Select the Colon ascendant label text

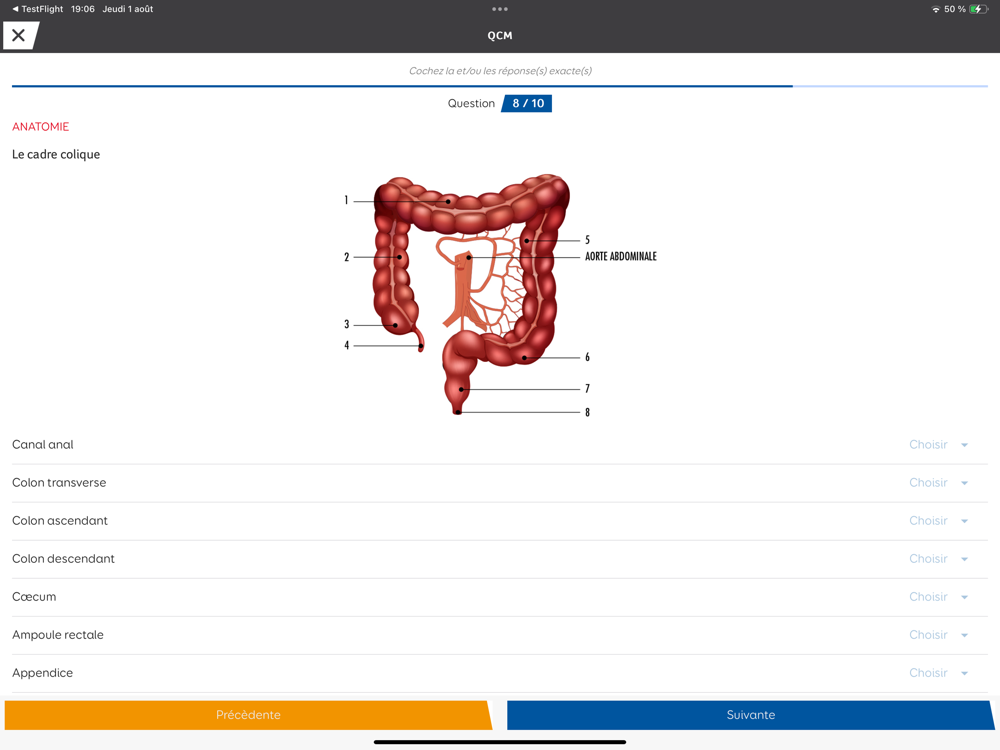(60, 521)
